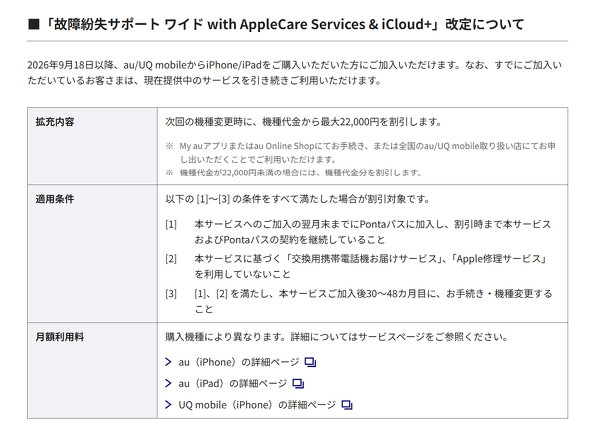
Task: Click footnote 機種代金が22,000円未満の場合には
Action: click(x=293, y=173)
